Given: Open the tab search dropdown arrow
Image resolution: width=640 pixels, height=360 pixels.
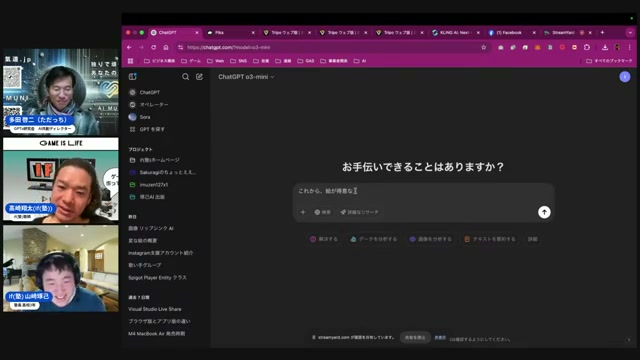Looking at the screenshot, I should [x=630, y=33].
